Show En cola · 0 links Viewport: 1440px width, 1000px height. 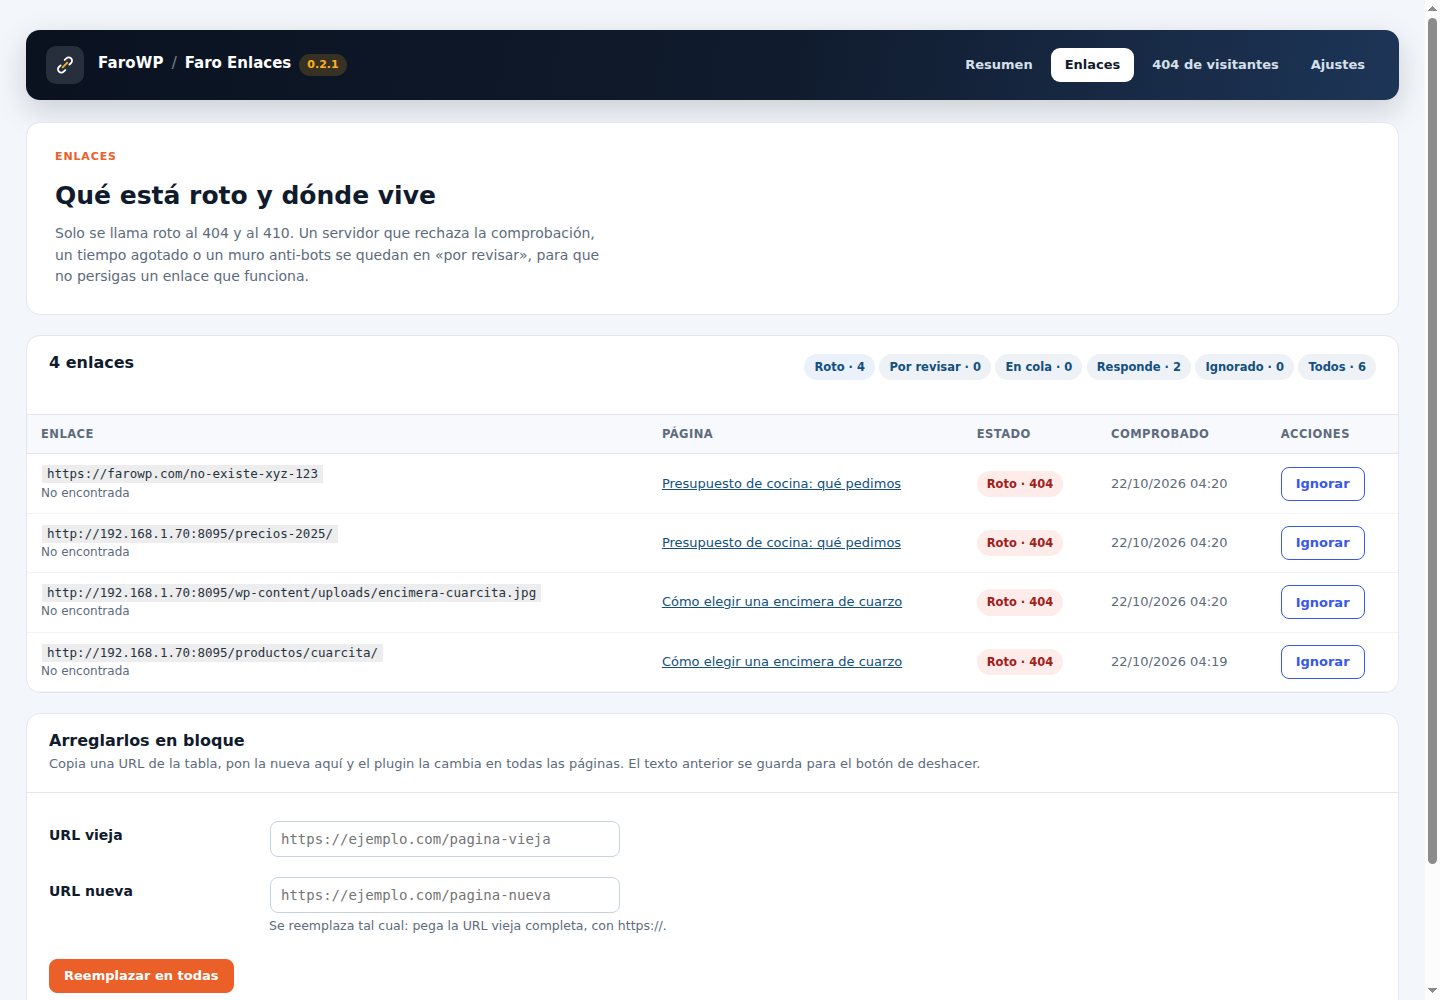coord(1038,367)
